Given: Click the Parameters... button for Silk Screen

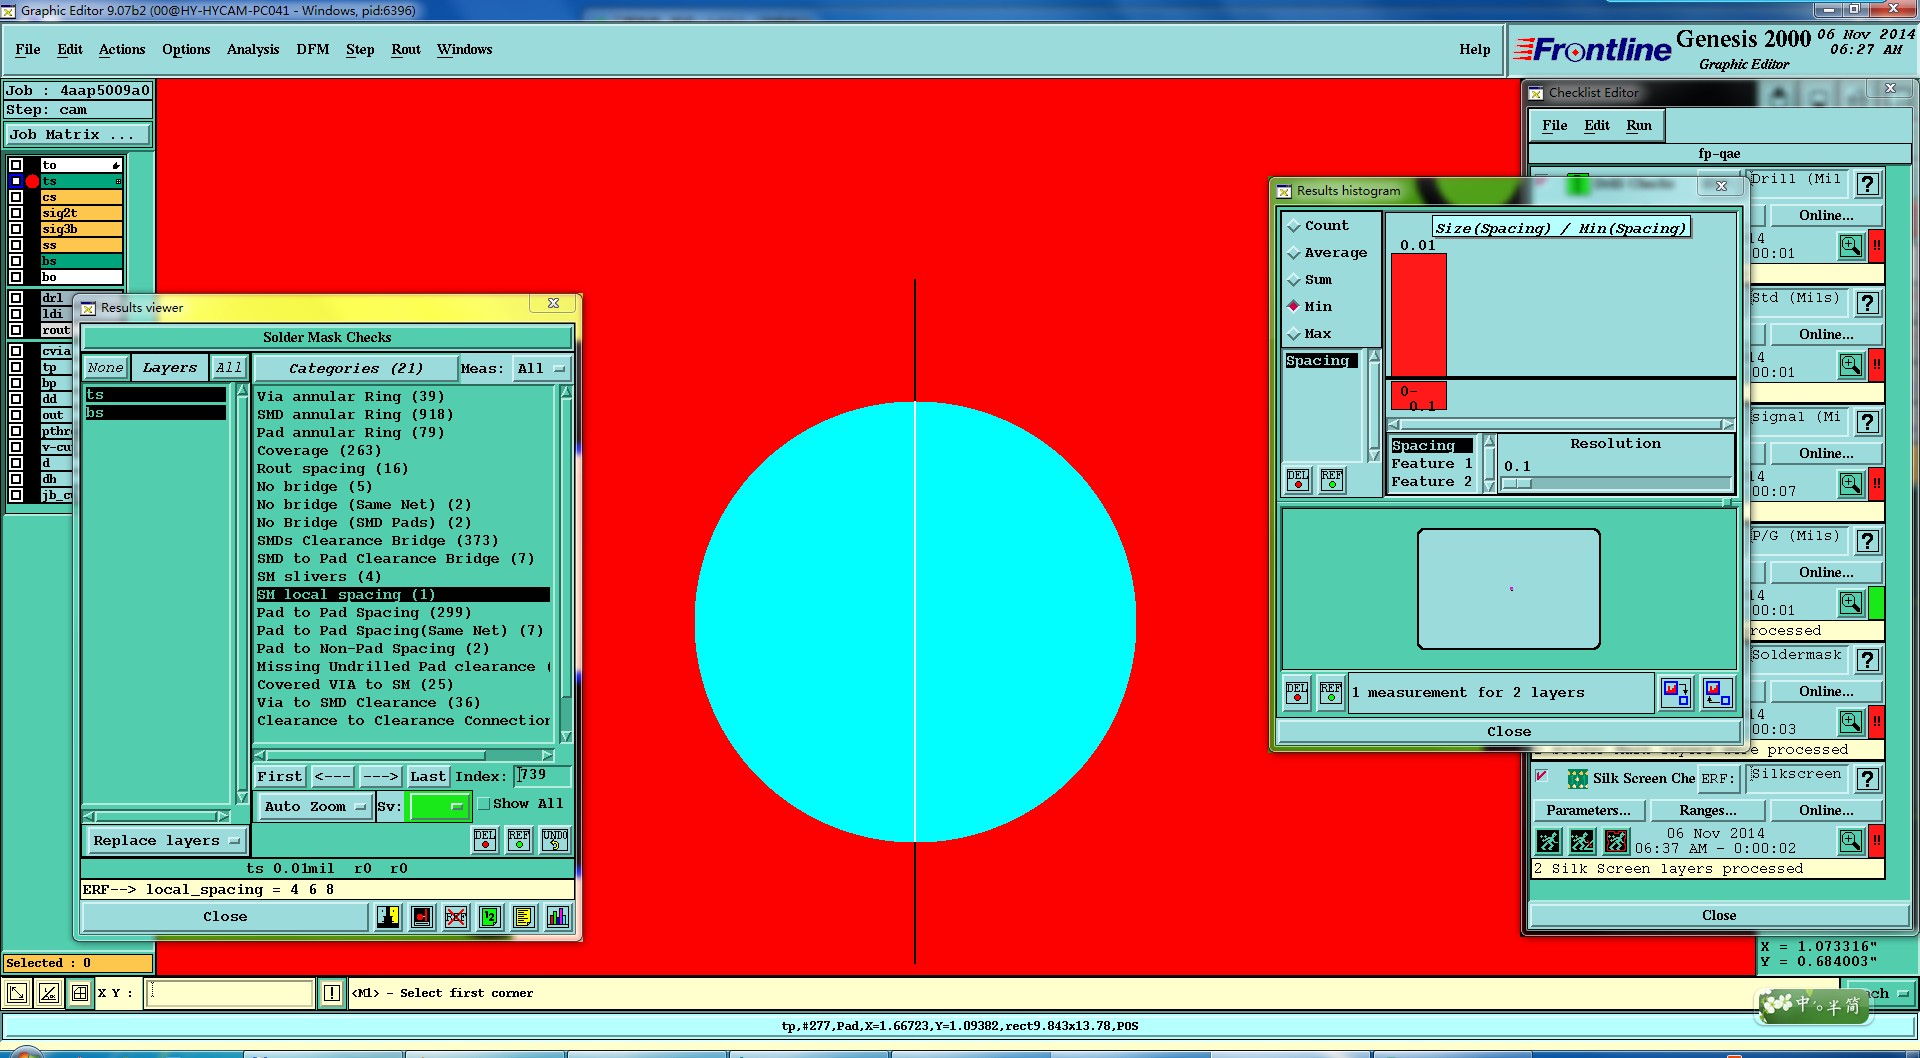Looking at the screenshot, I should click(1588, 810).
